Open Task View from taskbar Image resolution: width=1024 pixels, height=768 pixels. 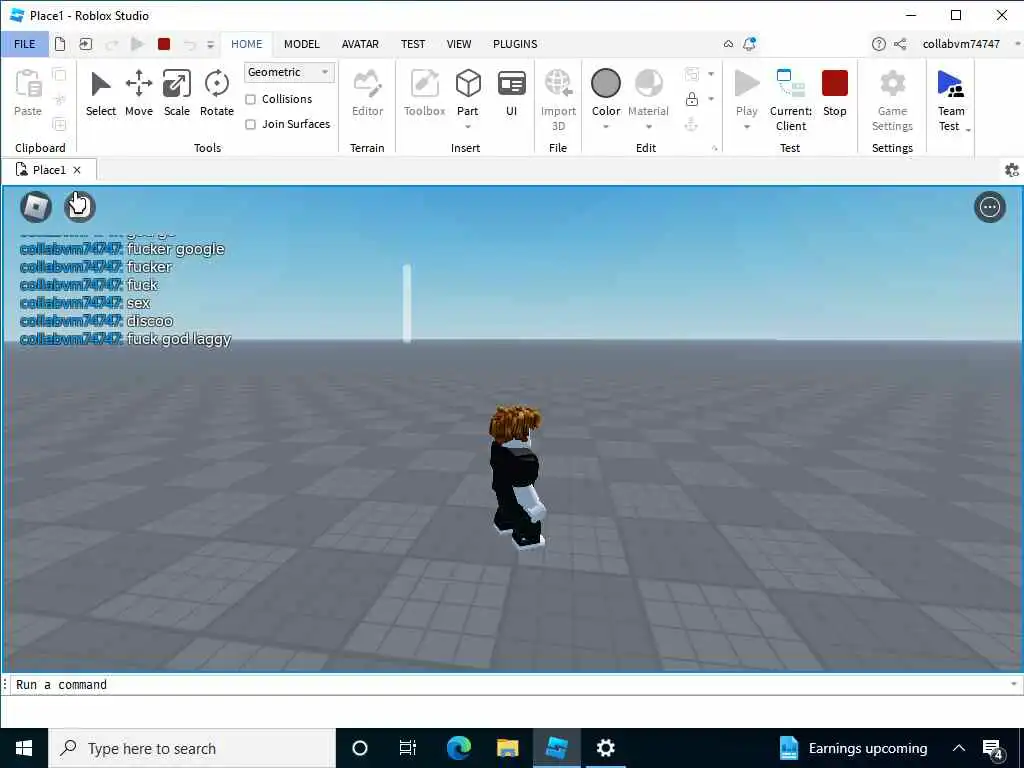click(x=408, y=748)
